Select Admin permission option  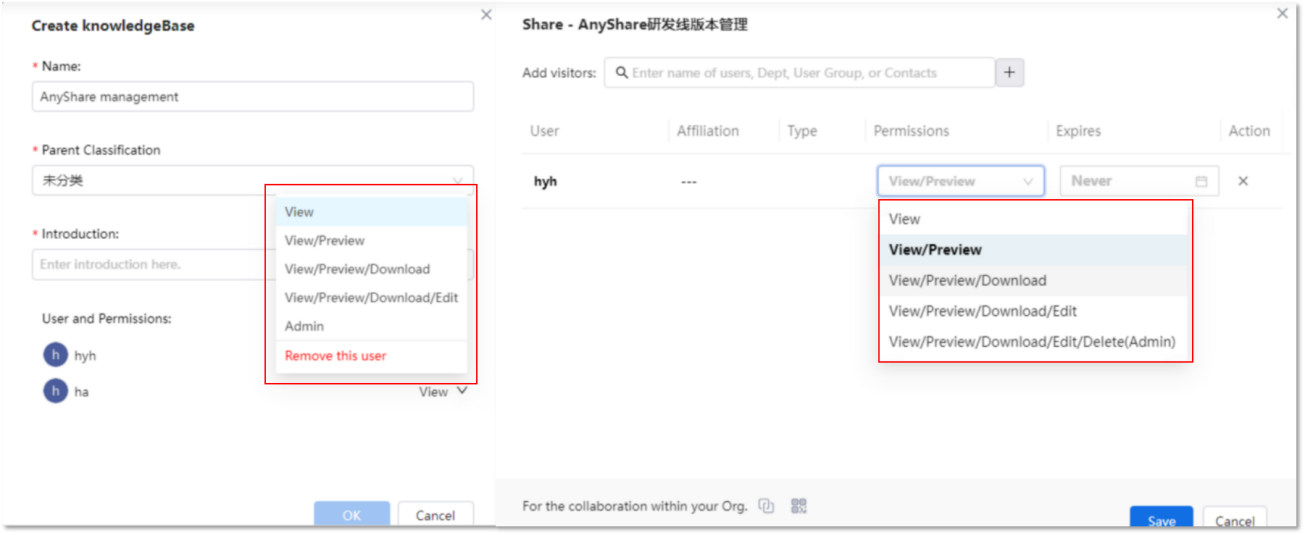point(371,326)
